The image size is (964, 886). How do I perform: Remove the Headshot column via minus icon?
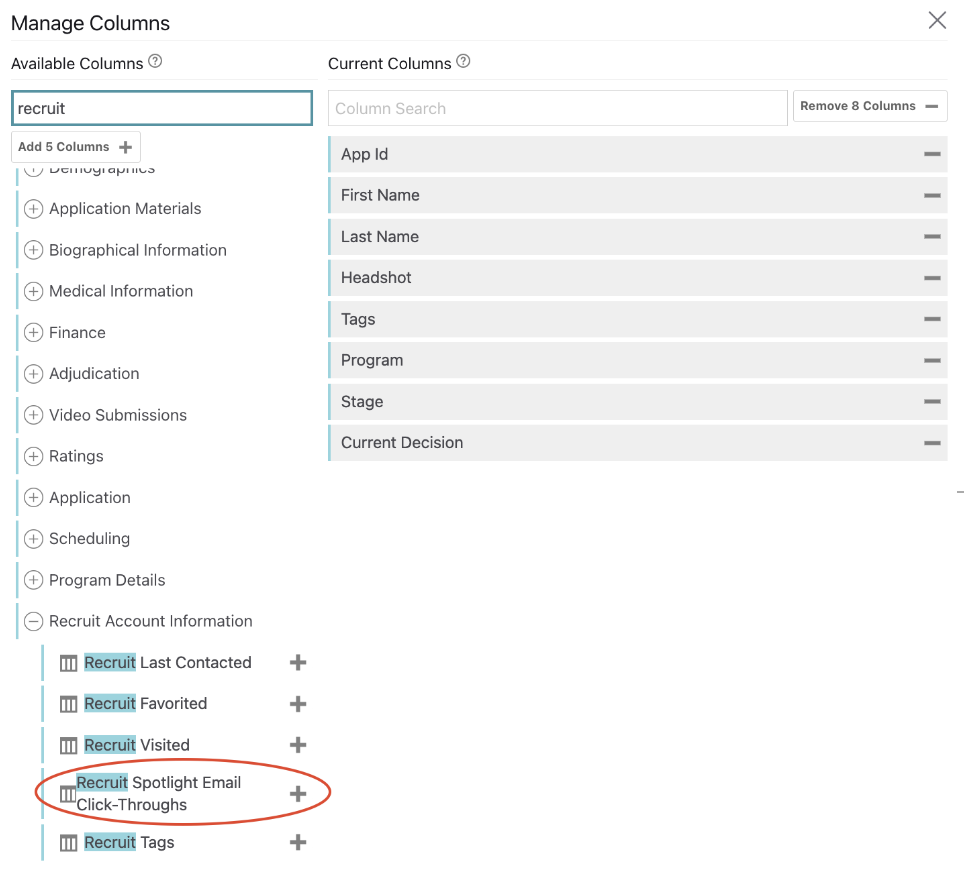click(x=931, y=278)
